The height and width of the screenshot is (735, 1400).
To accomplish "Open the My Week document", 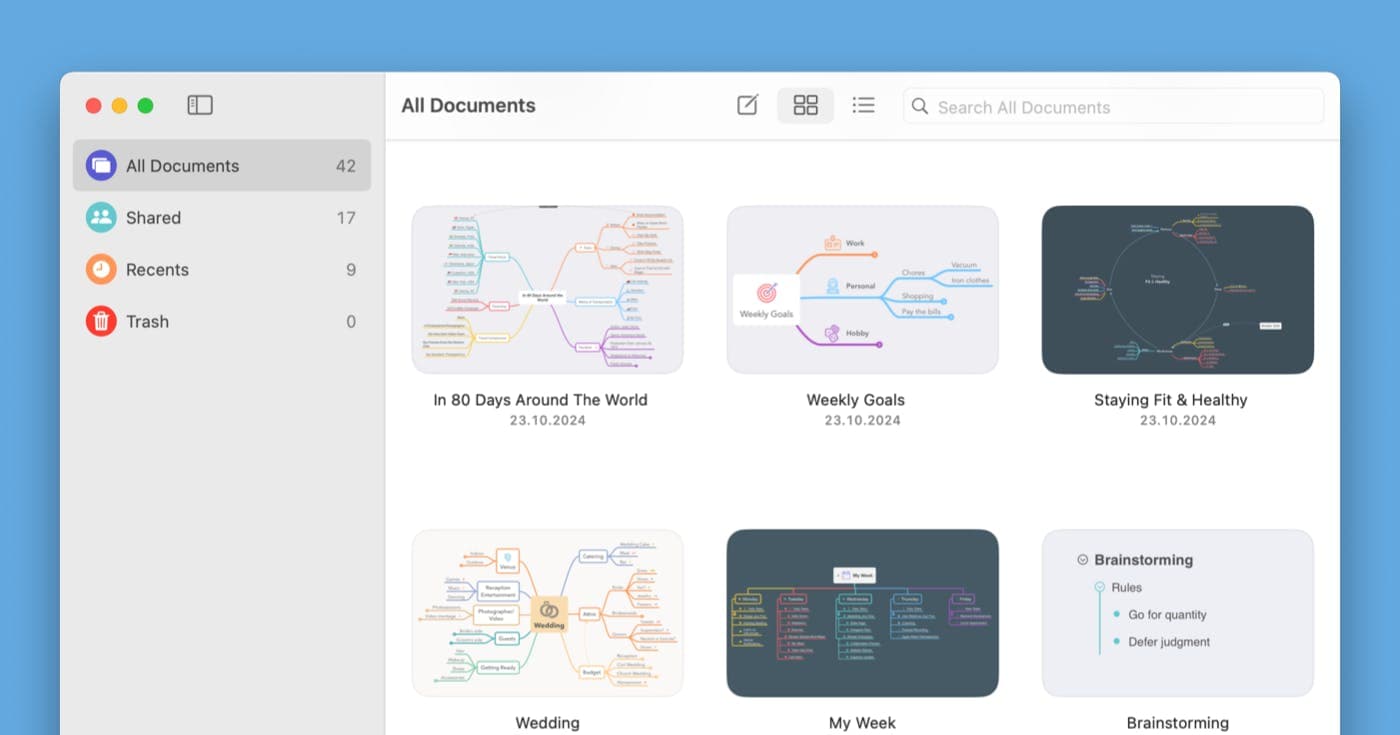I will point(862,612).
